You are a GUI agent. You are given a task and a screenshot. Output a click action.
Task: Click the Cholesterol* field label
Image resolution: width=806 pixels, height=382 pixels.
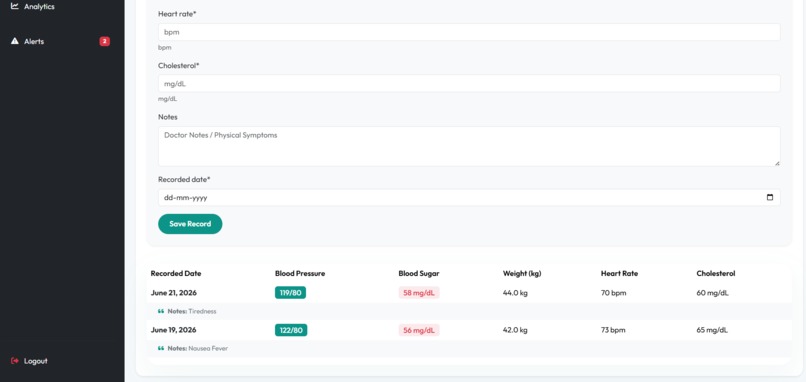[x=178, y=65]
